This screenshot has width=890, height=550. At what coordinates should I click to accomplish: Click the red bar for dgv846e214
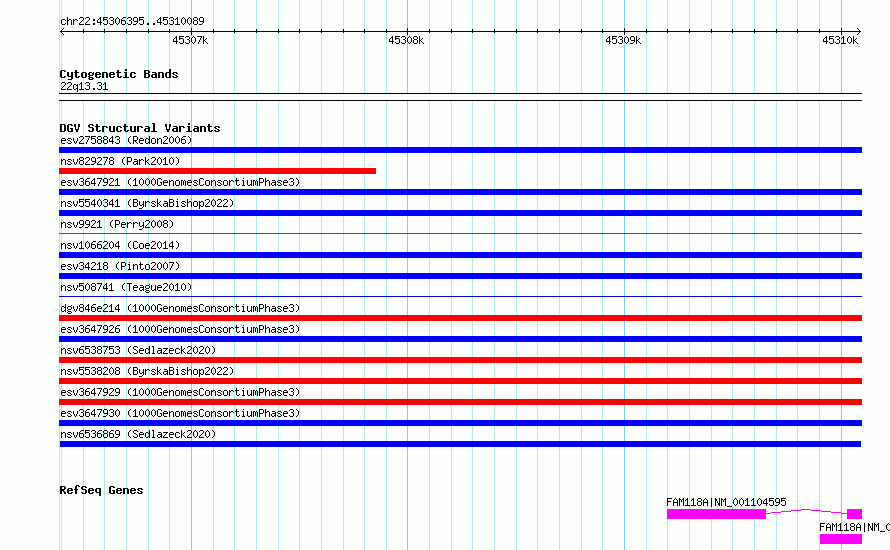tap(460, 318)
